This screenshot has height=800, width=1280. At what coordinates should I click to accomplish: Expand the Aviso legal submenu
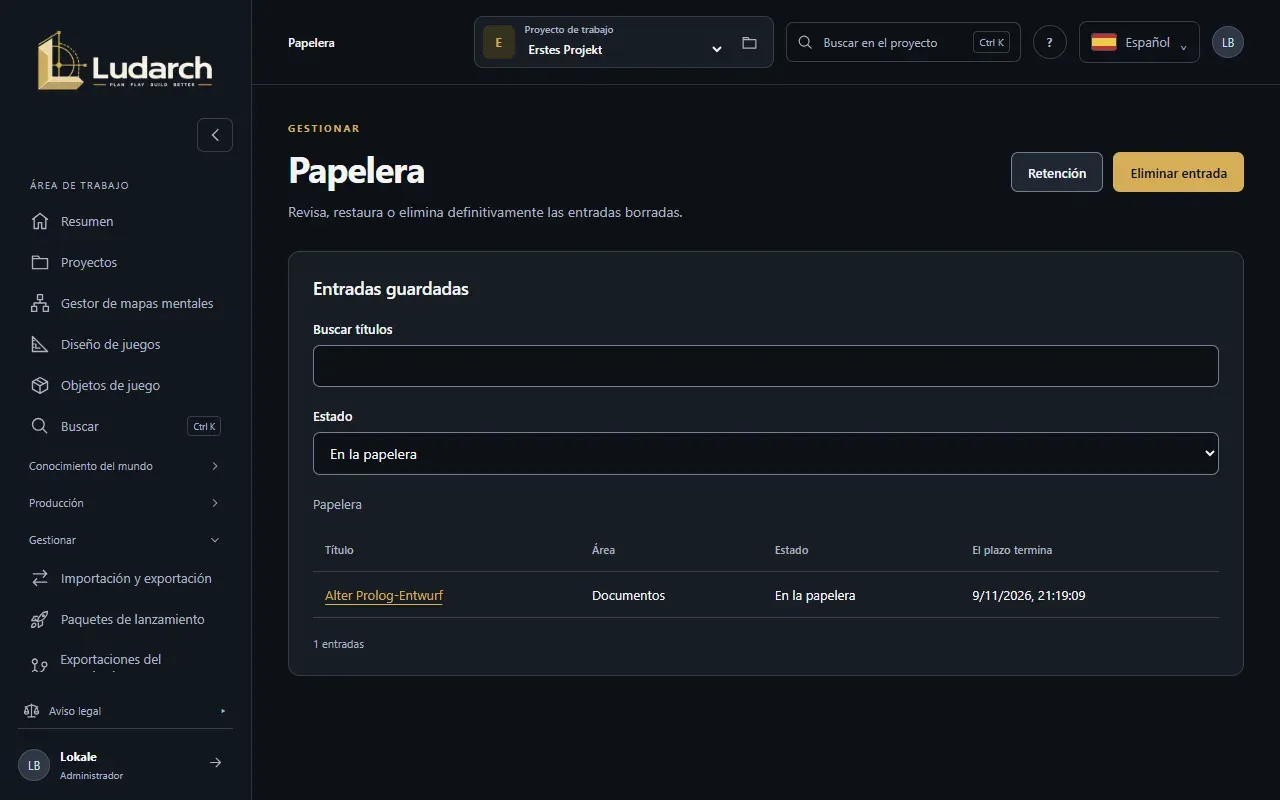223,711
